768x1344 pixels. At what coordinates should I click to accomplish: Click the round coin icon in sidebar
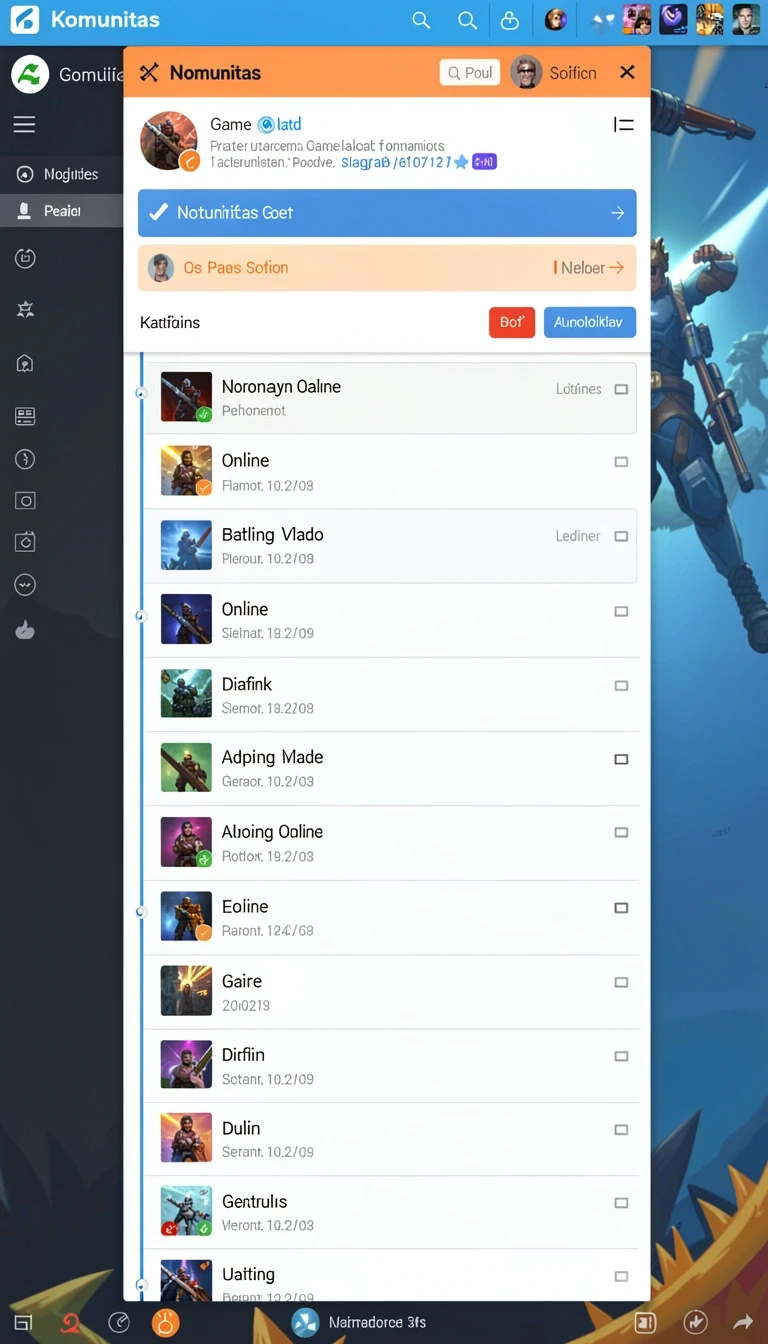tap(25, 459)
